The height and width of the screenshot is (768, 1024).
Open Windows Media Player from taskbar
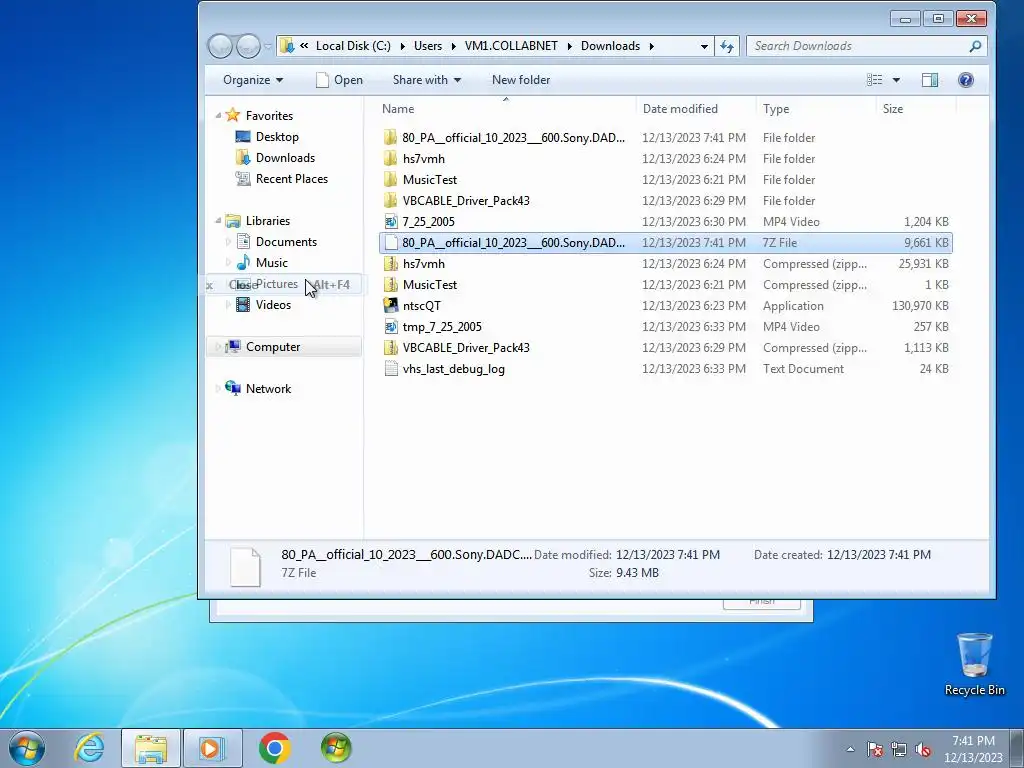212,748
